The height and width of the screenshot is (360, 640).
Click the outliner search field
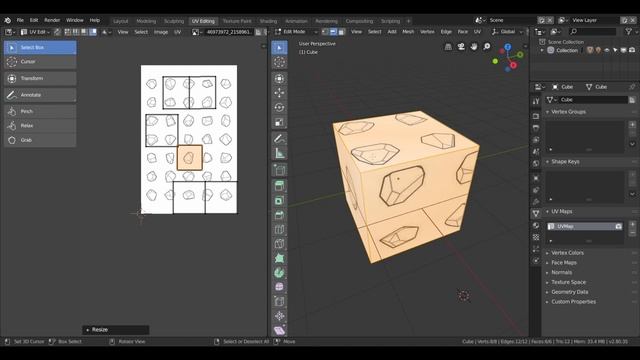pyautogui.click(x=593, y=31)
